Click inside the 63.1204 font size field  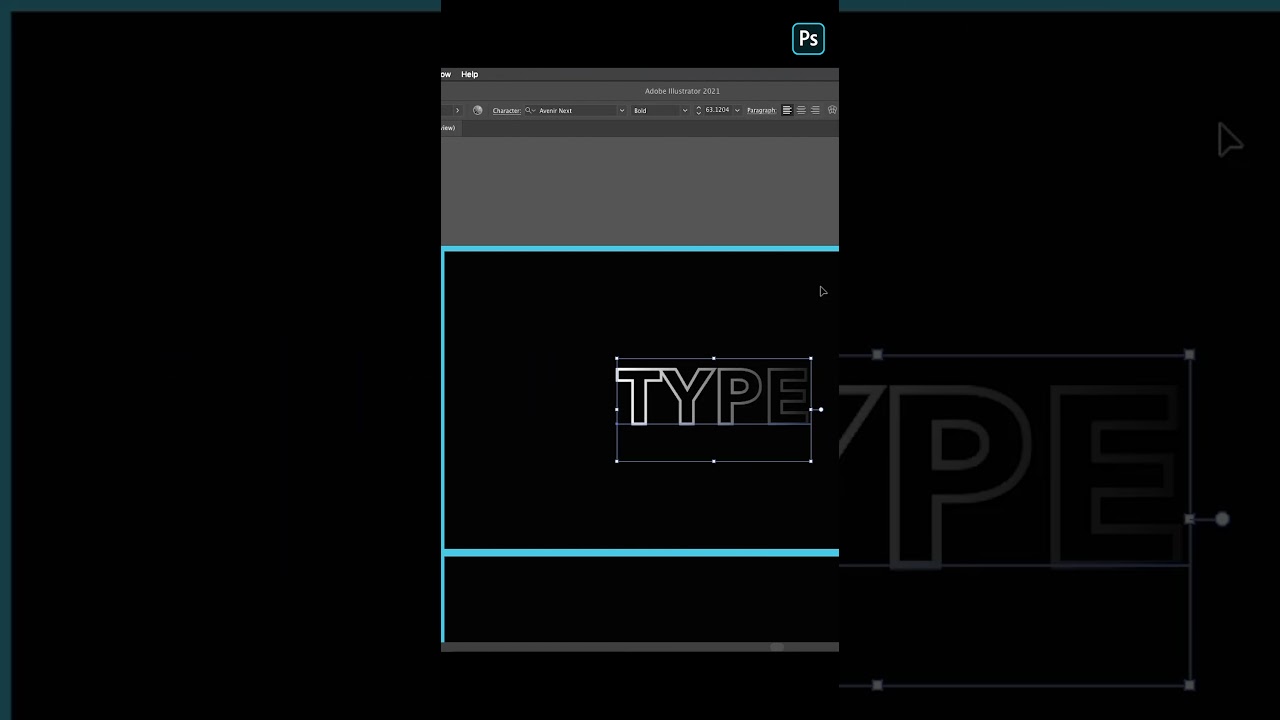[x=717, y=110]
